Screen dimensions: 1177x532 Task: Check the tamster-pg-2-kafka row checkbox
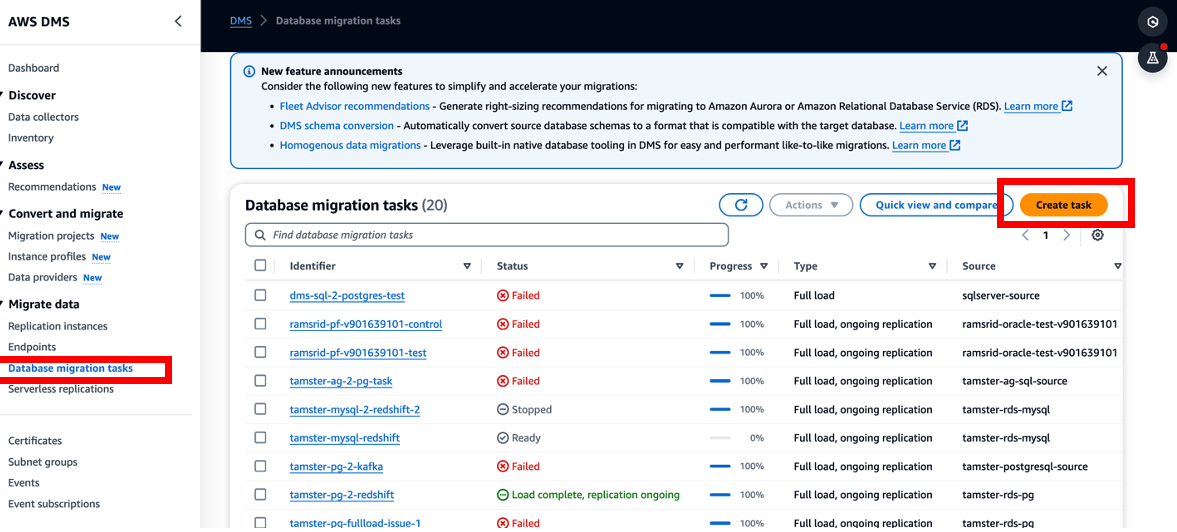(x=260, y=467)
